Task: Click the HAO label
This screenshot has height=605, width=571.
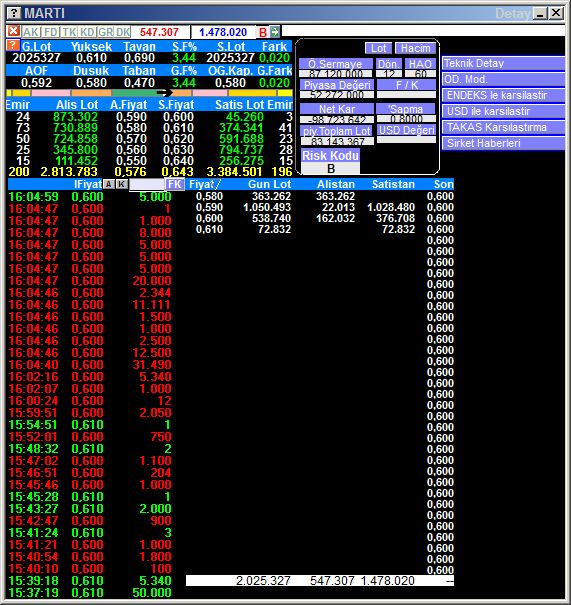Action: [420, 64]
